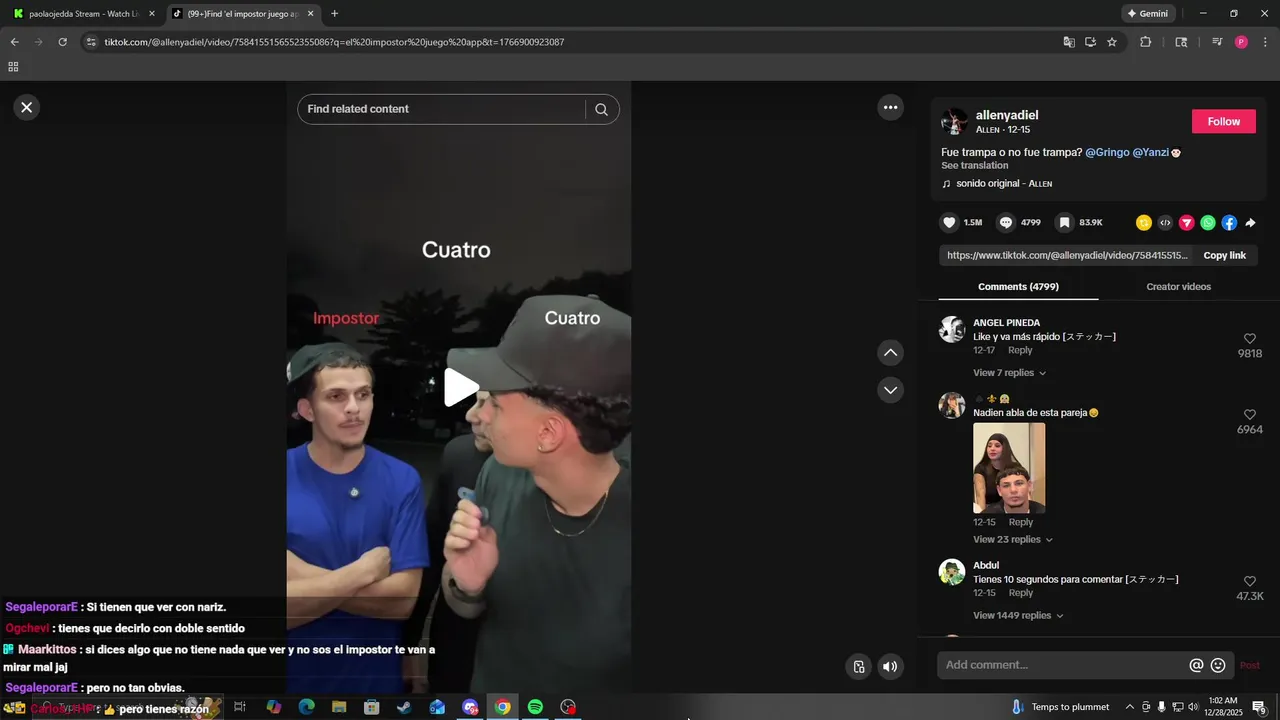Open Spotify from taskbar
The width and height of the screenshot is (1280, 720).
(x=535, y=707)
